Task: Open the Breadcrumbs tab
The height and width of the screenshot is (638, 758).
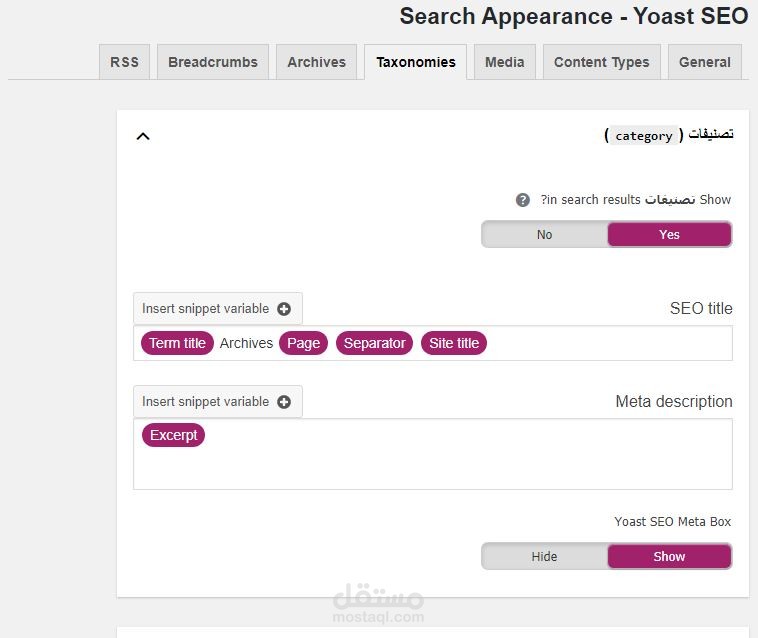Action: click(x=213, y=62)
